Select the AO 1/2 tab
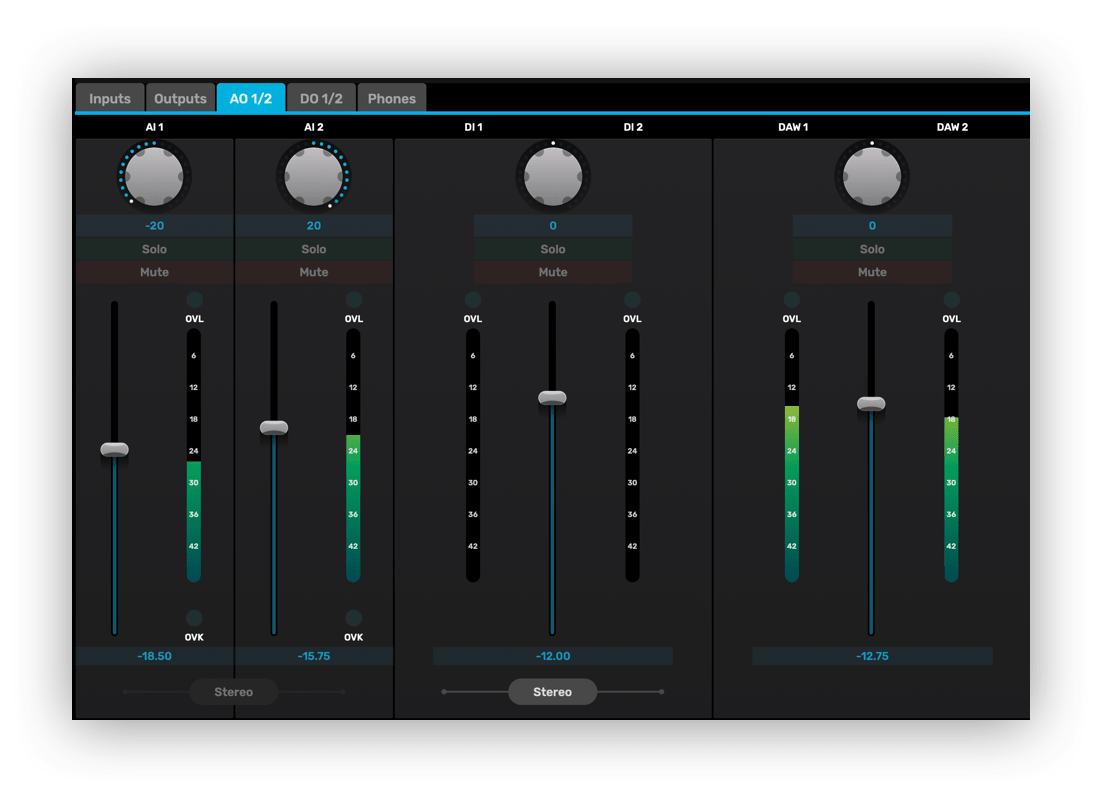Screen dimensions: 1100x790 coord(251,98)
